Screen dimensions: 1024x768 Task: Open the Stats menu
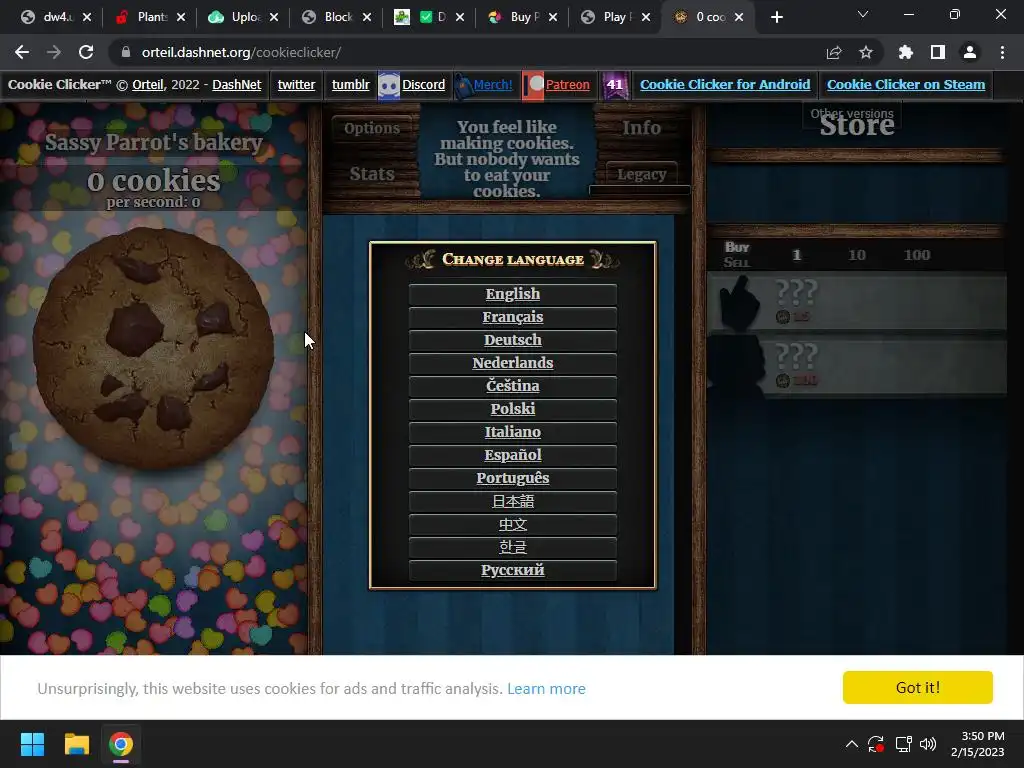point(372,174)
